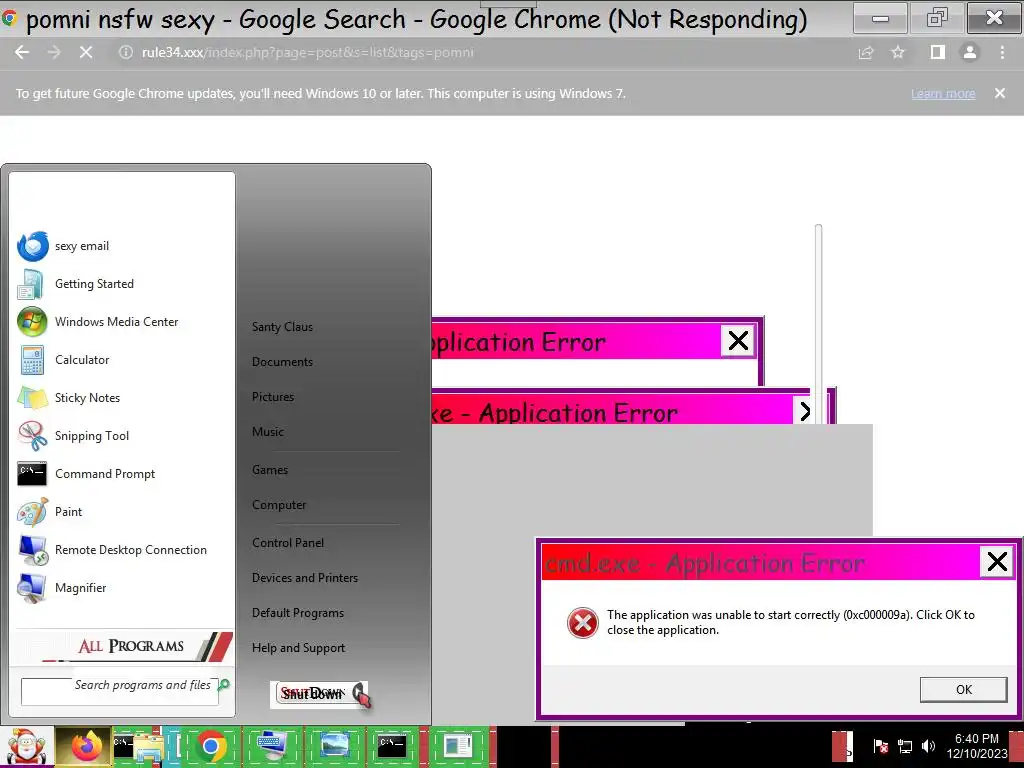Click the Chrome address bar URL
The image size is (1024, 768).
307,52
